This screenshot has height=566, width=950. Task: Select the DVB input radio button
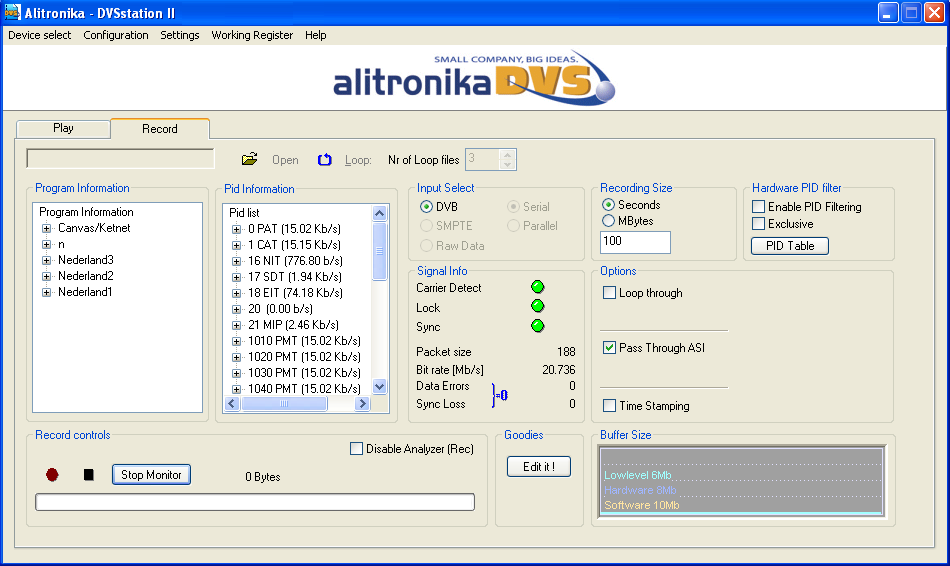(427, 207)
